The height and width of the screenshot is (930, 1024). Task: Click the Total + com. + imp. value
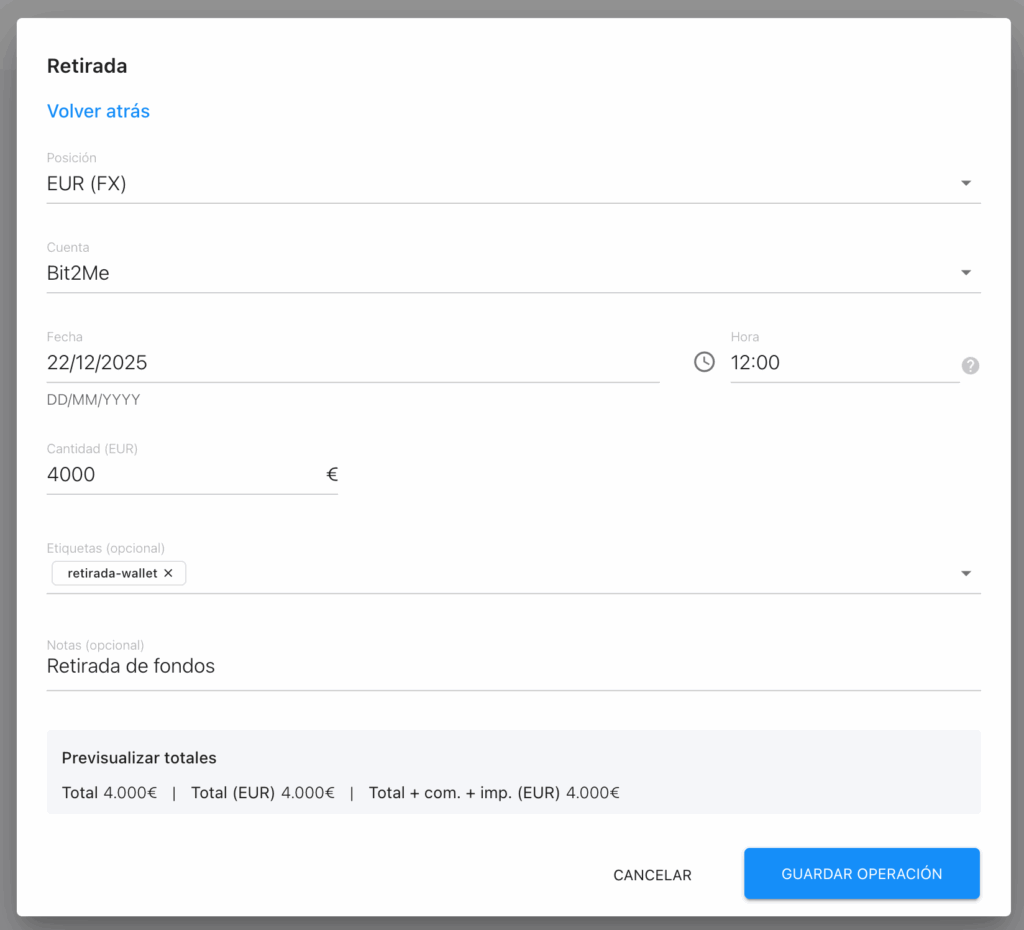[x=593, y=793]
